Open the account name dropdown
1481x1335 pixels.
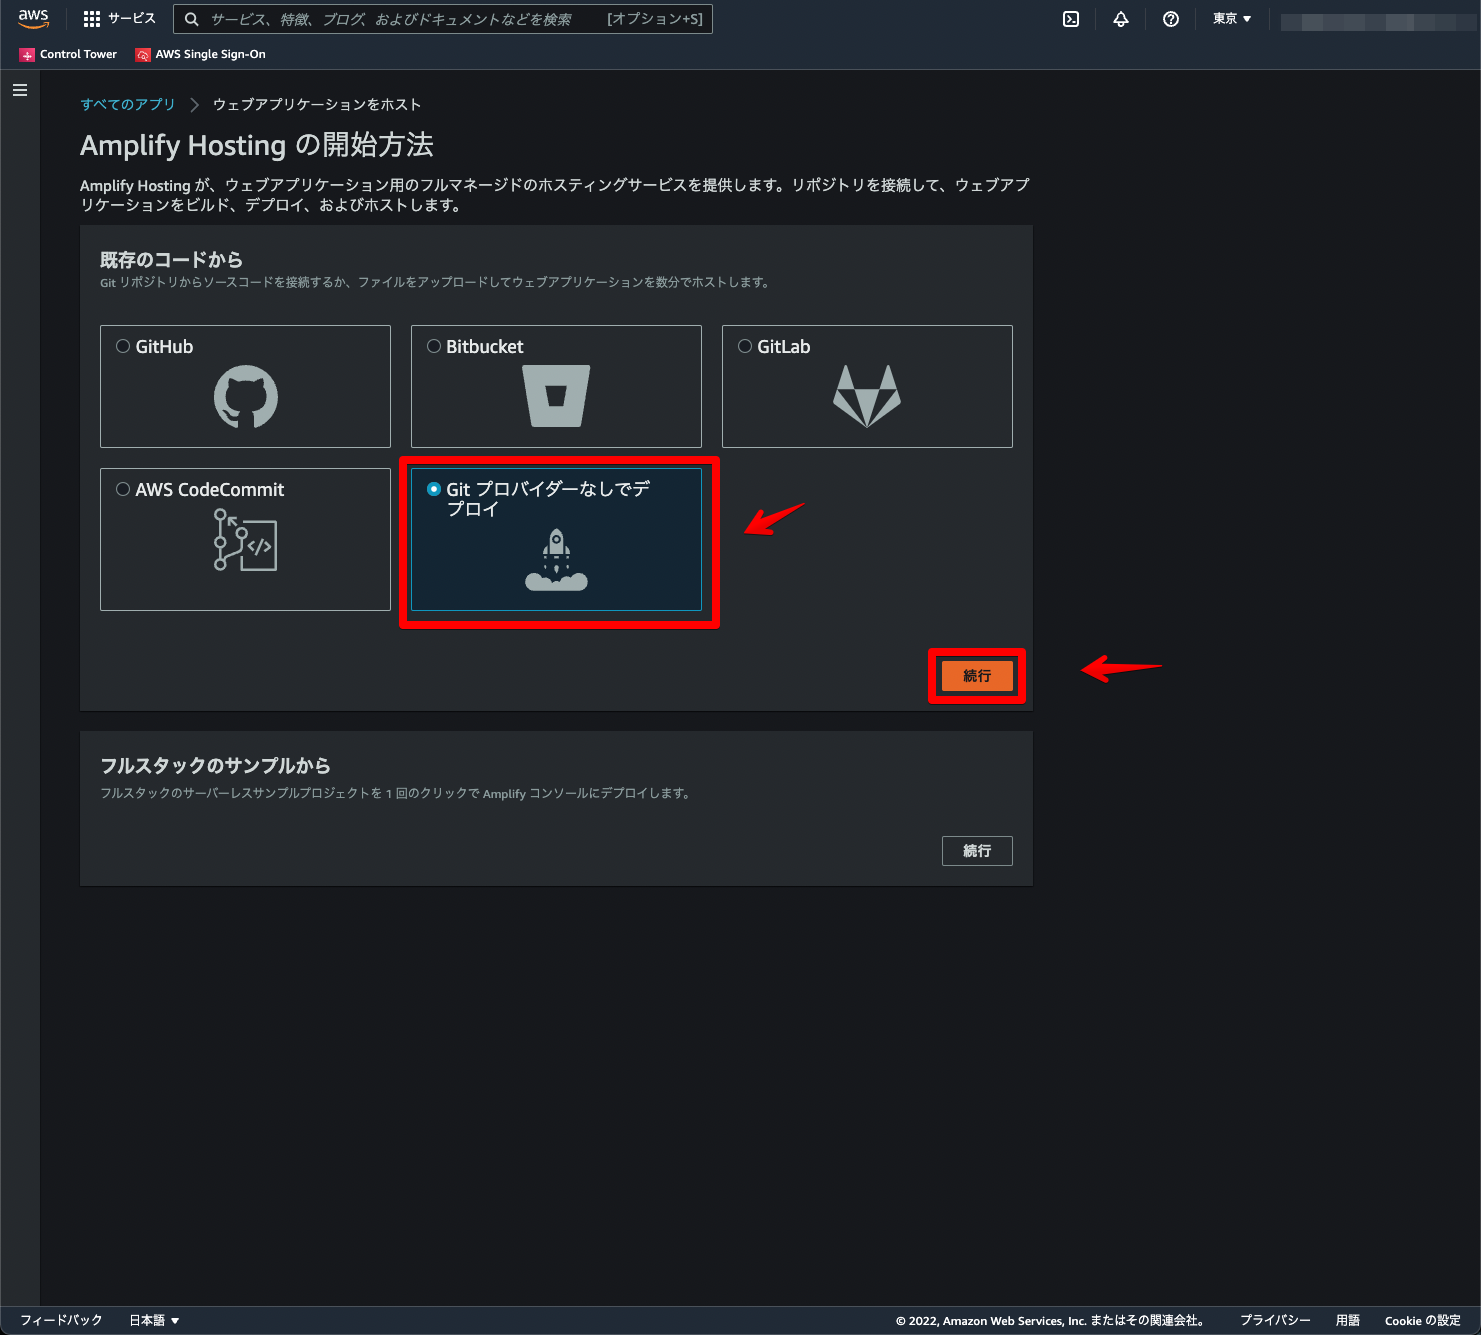point(1380,18)
